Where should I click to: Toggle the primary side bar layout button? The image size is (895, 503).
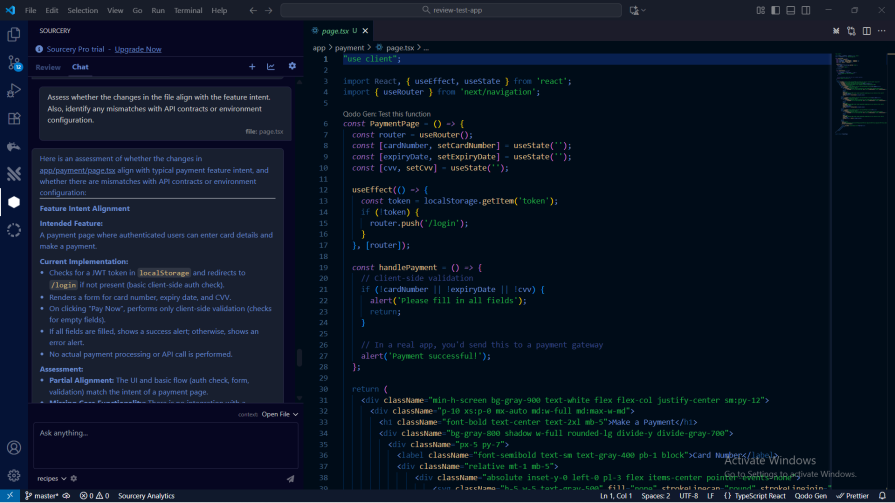point(775,10)
